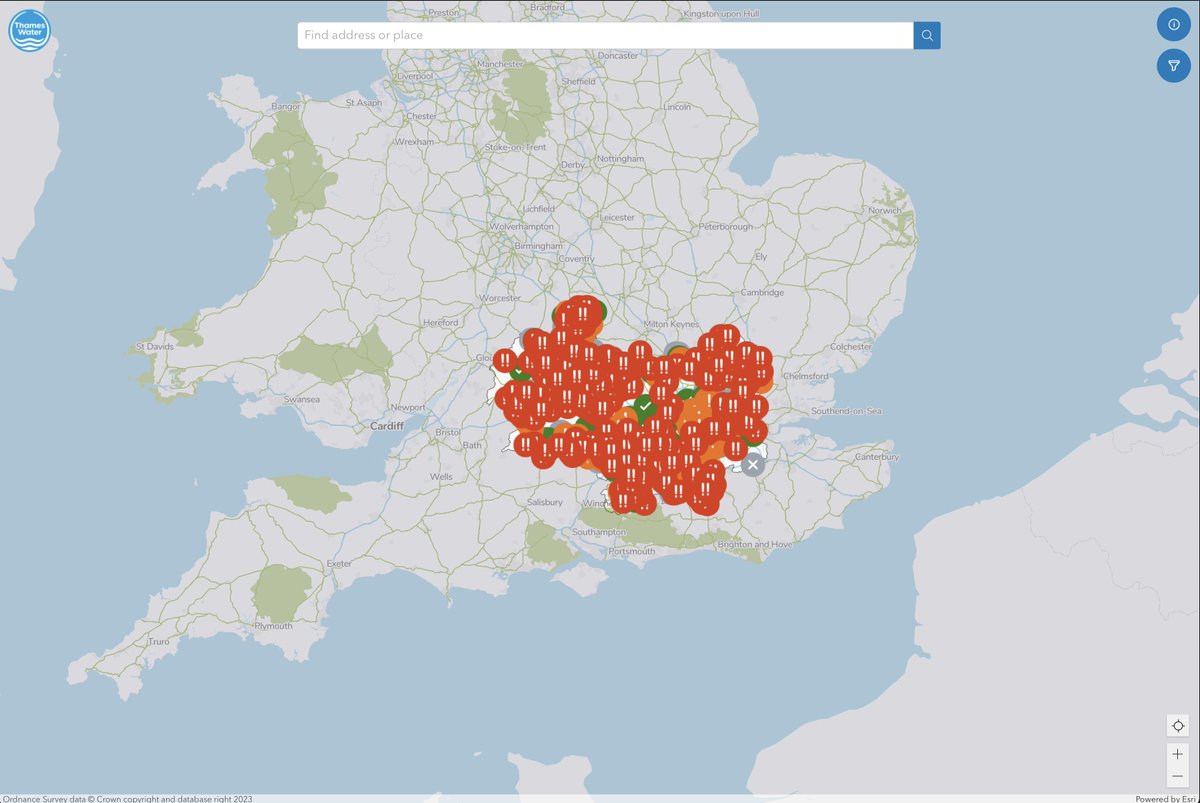Dismiss the popup with the X button
1200x803 pixels.
(752, 463)
